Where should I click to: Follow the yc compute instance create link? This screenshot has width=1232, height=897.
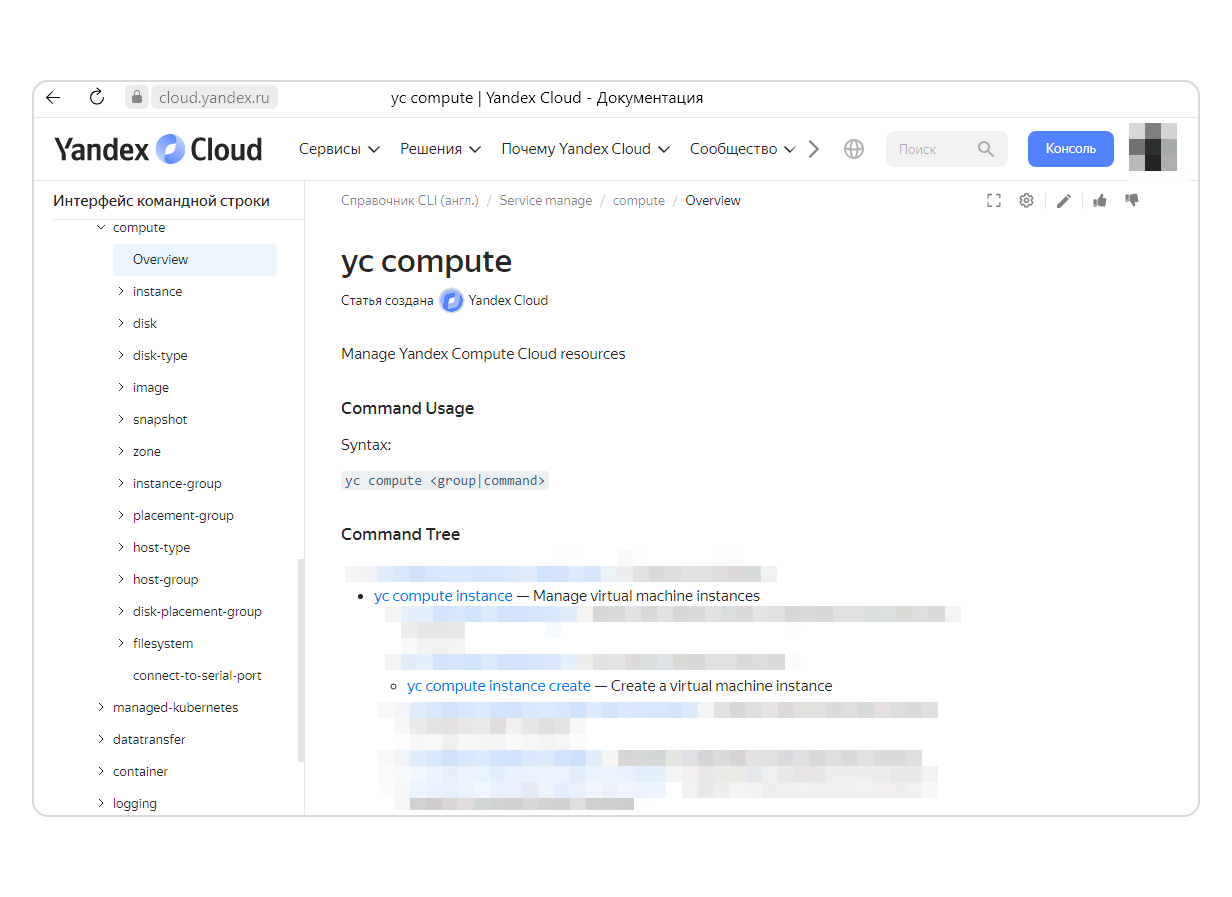(498, 686)
